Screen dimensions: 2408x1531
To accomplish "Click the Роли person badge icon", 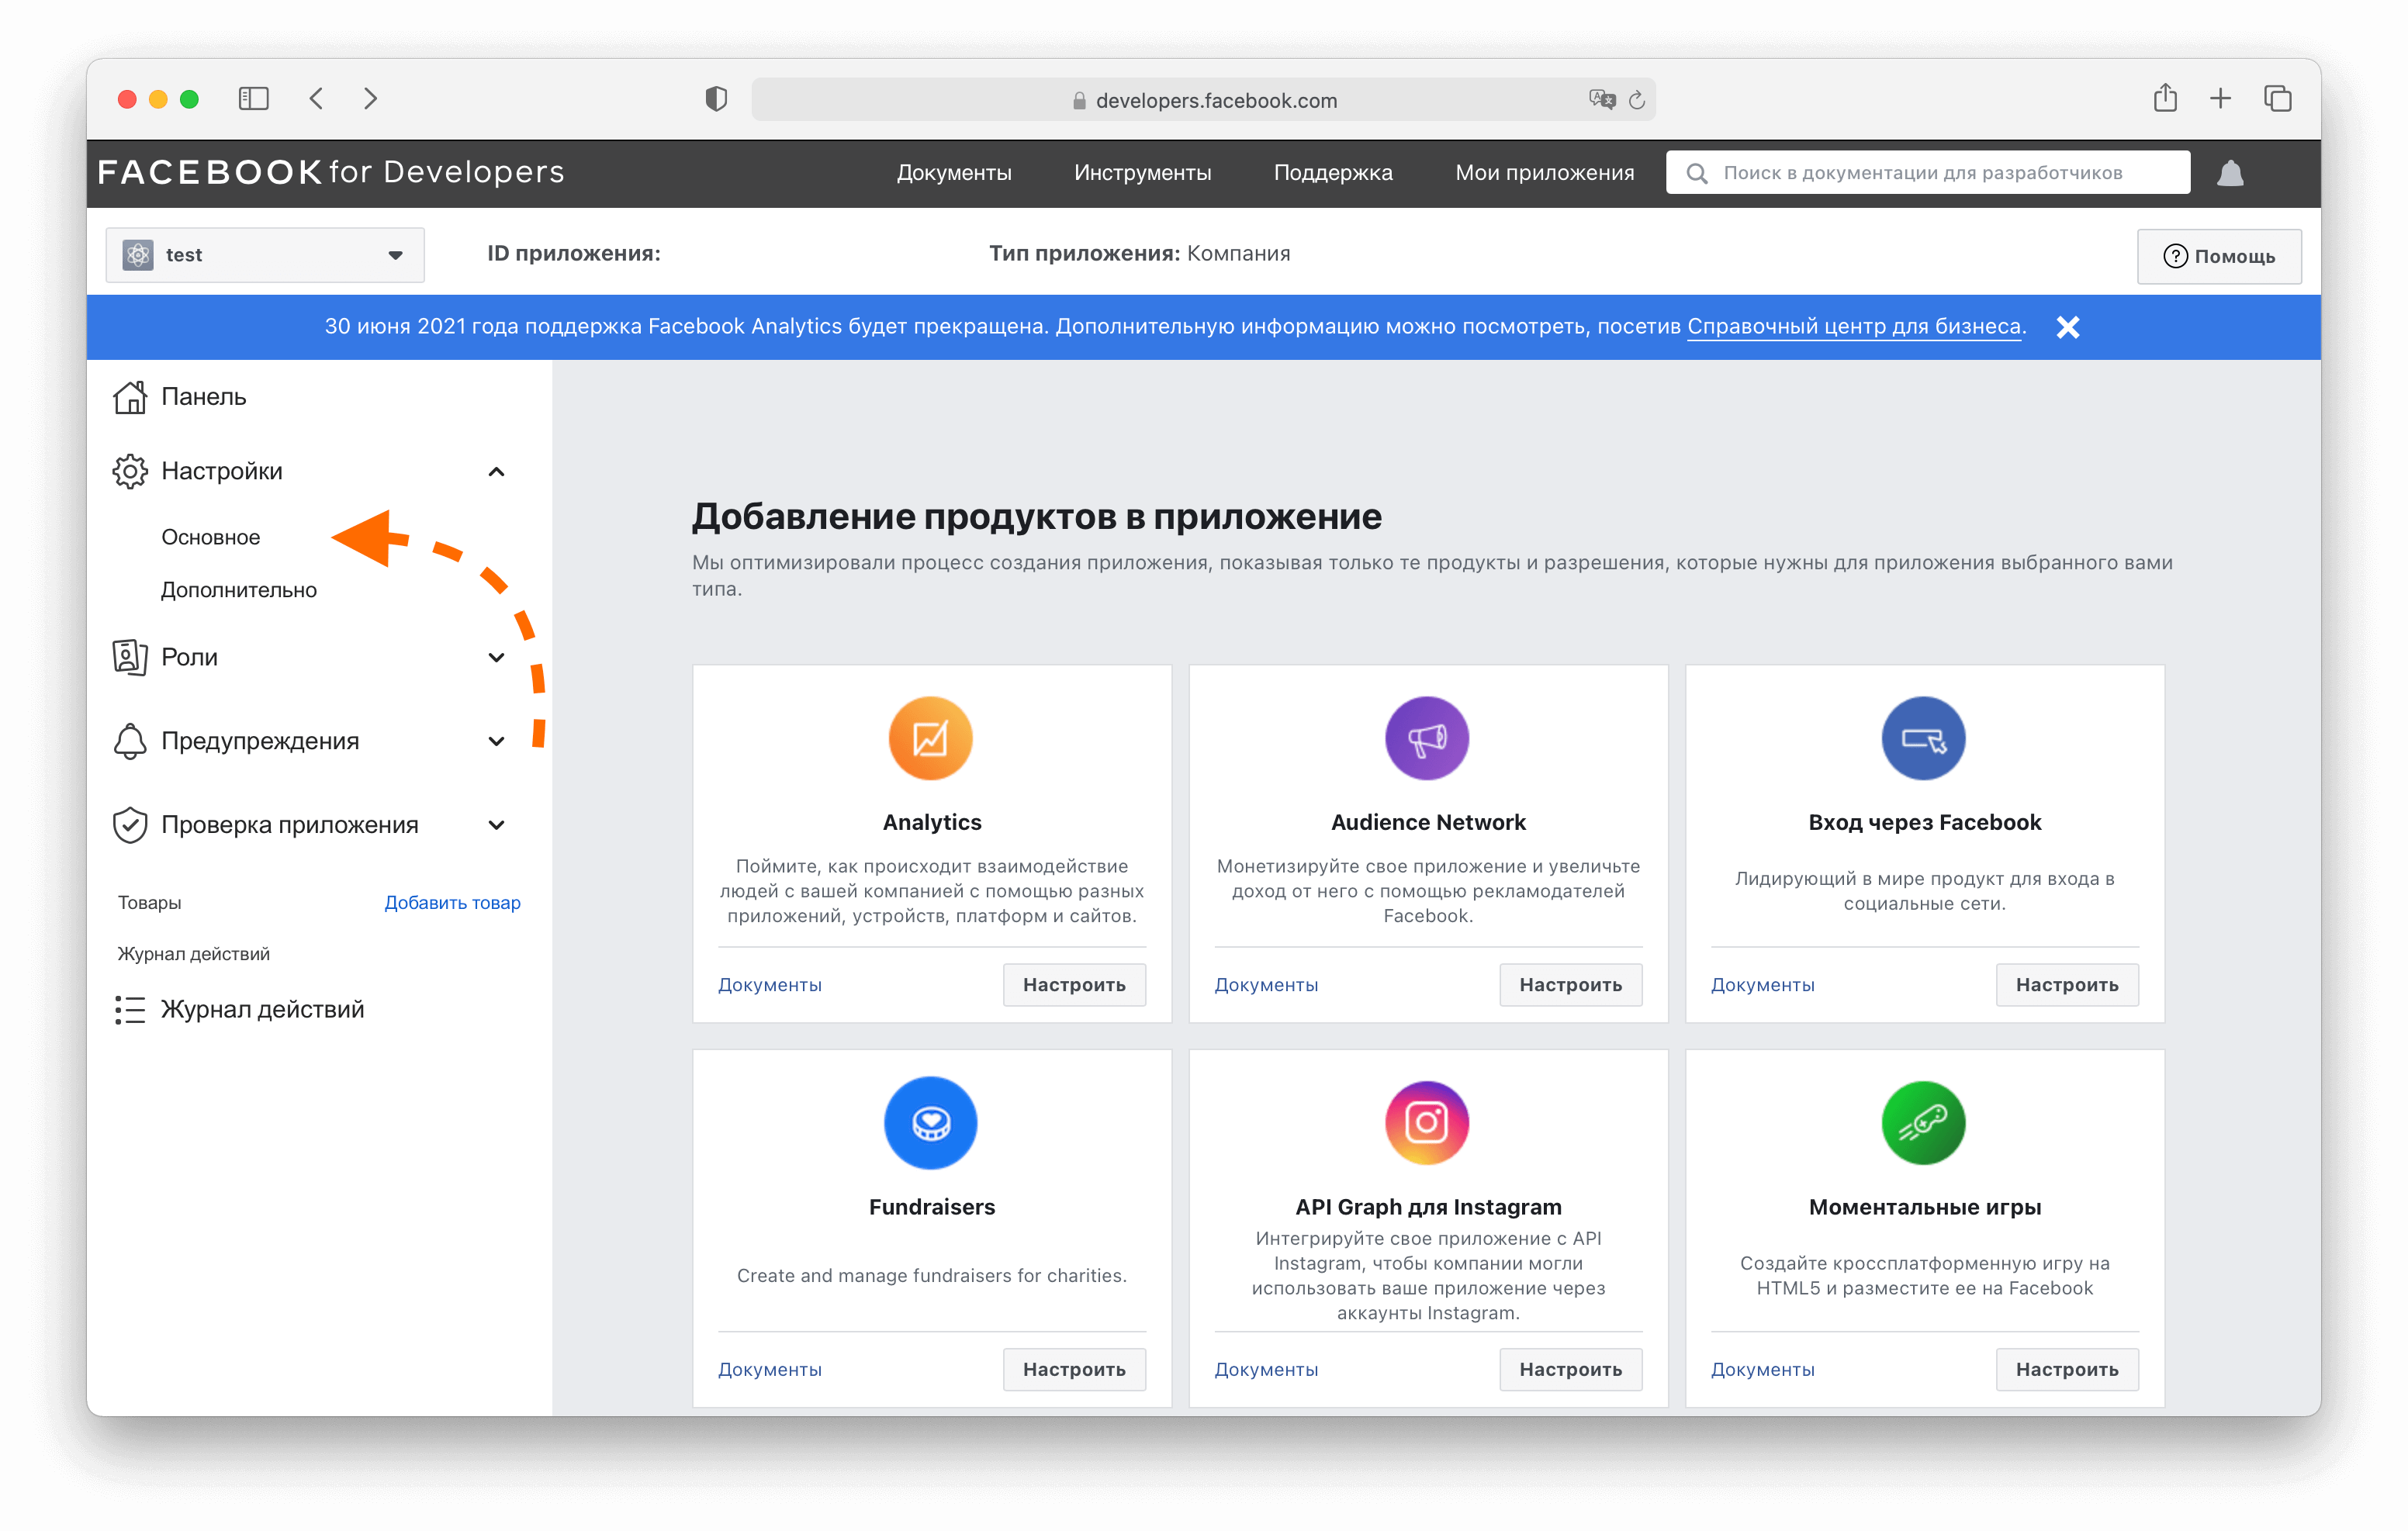I will tap(130, 657).
